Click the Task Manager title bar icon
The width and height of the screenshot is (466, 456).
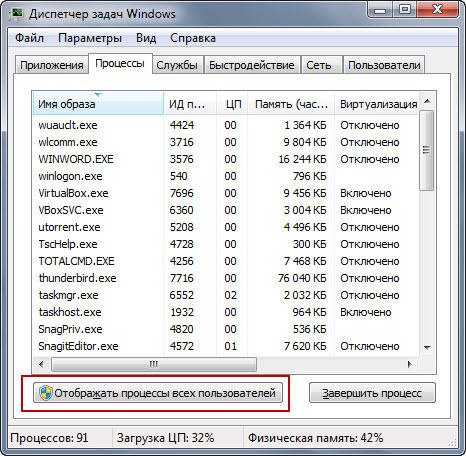17,14
